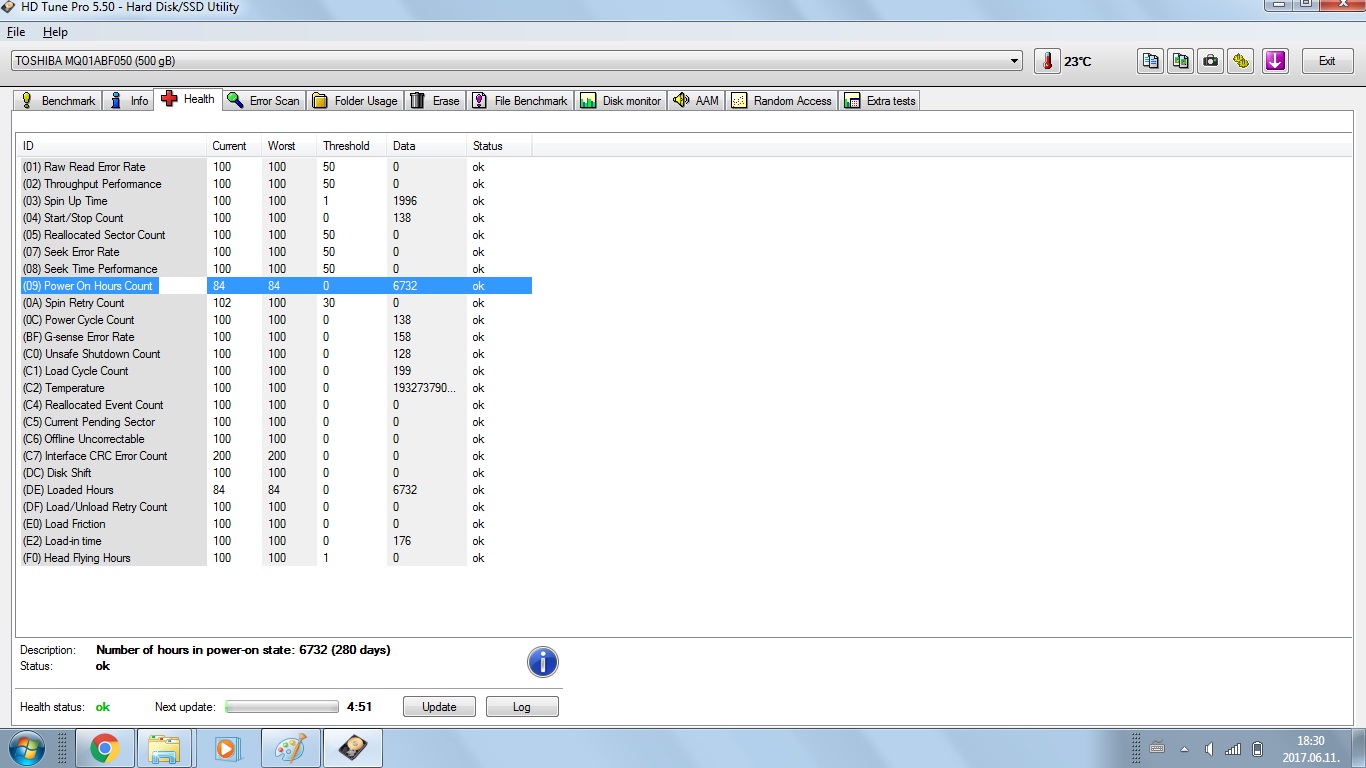Switch to the Extra tests tab

(880, 101)
